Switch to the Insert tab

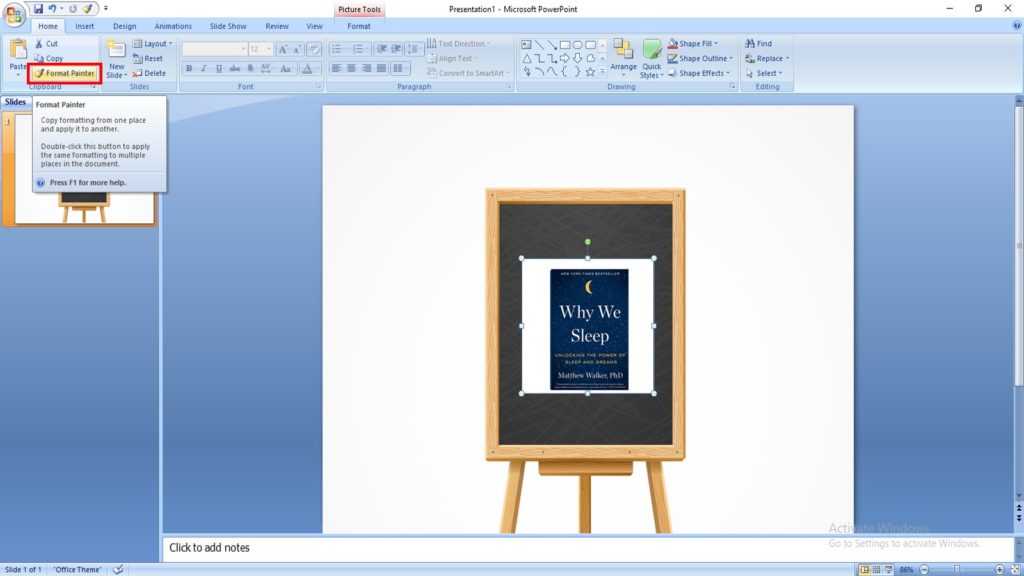click(x=84, y=26)
